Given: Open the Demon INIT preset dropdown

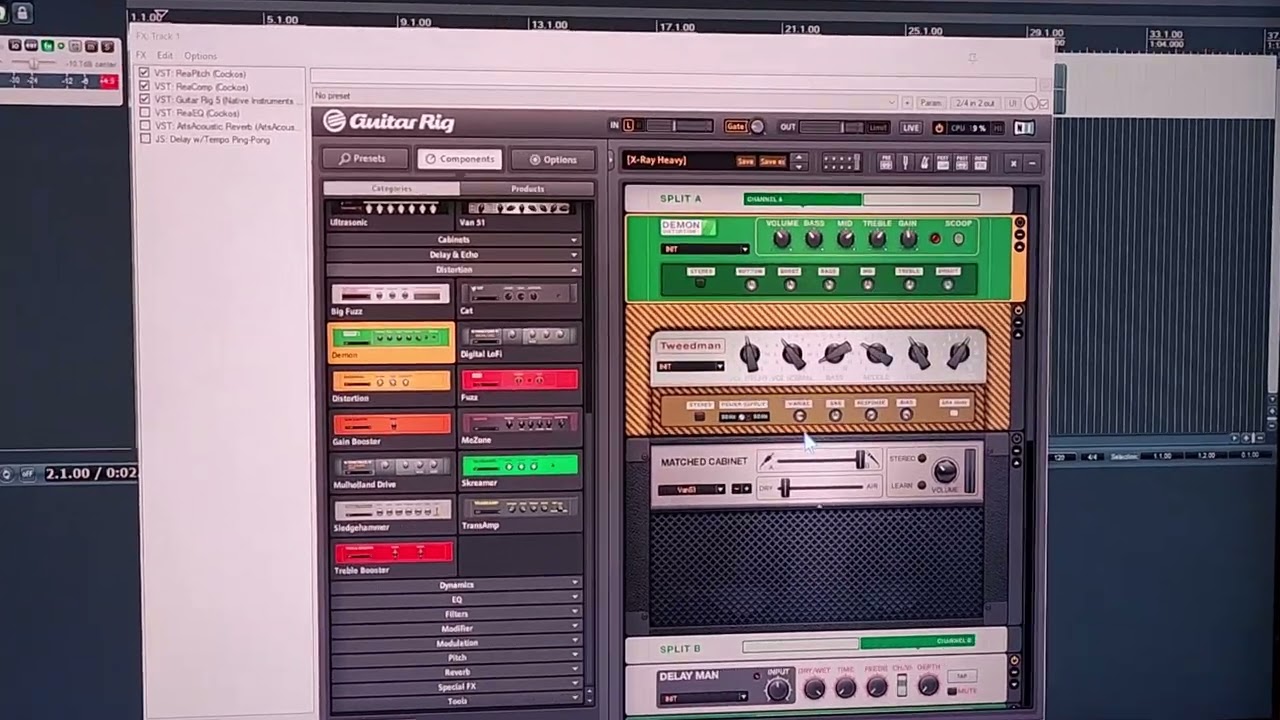Looking at the screenshot, I should (x=705, y=249).
